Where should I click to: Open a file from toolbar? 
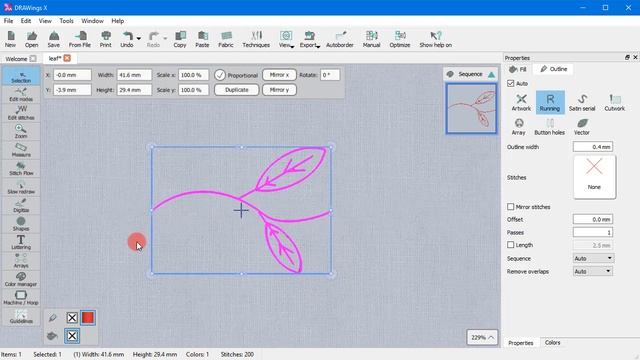pyautogui.click(x=31, y=39)
